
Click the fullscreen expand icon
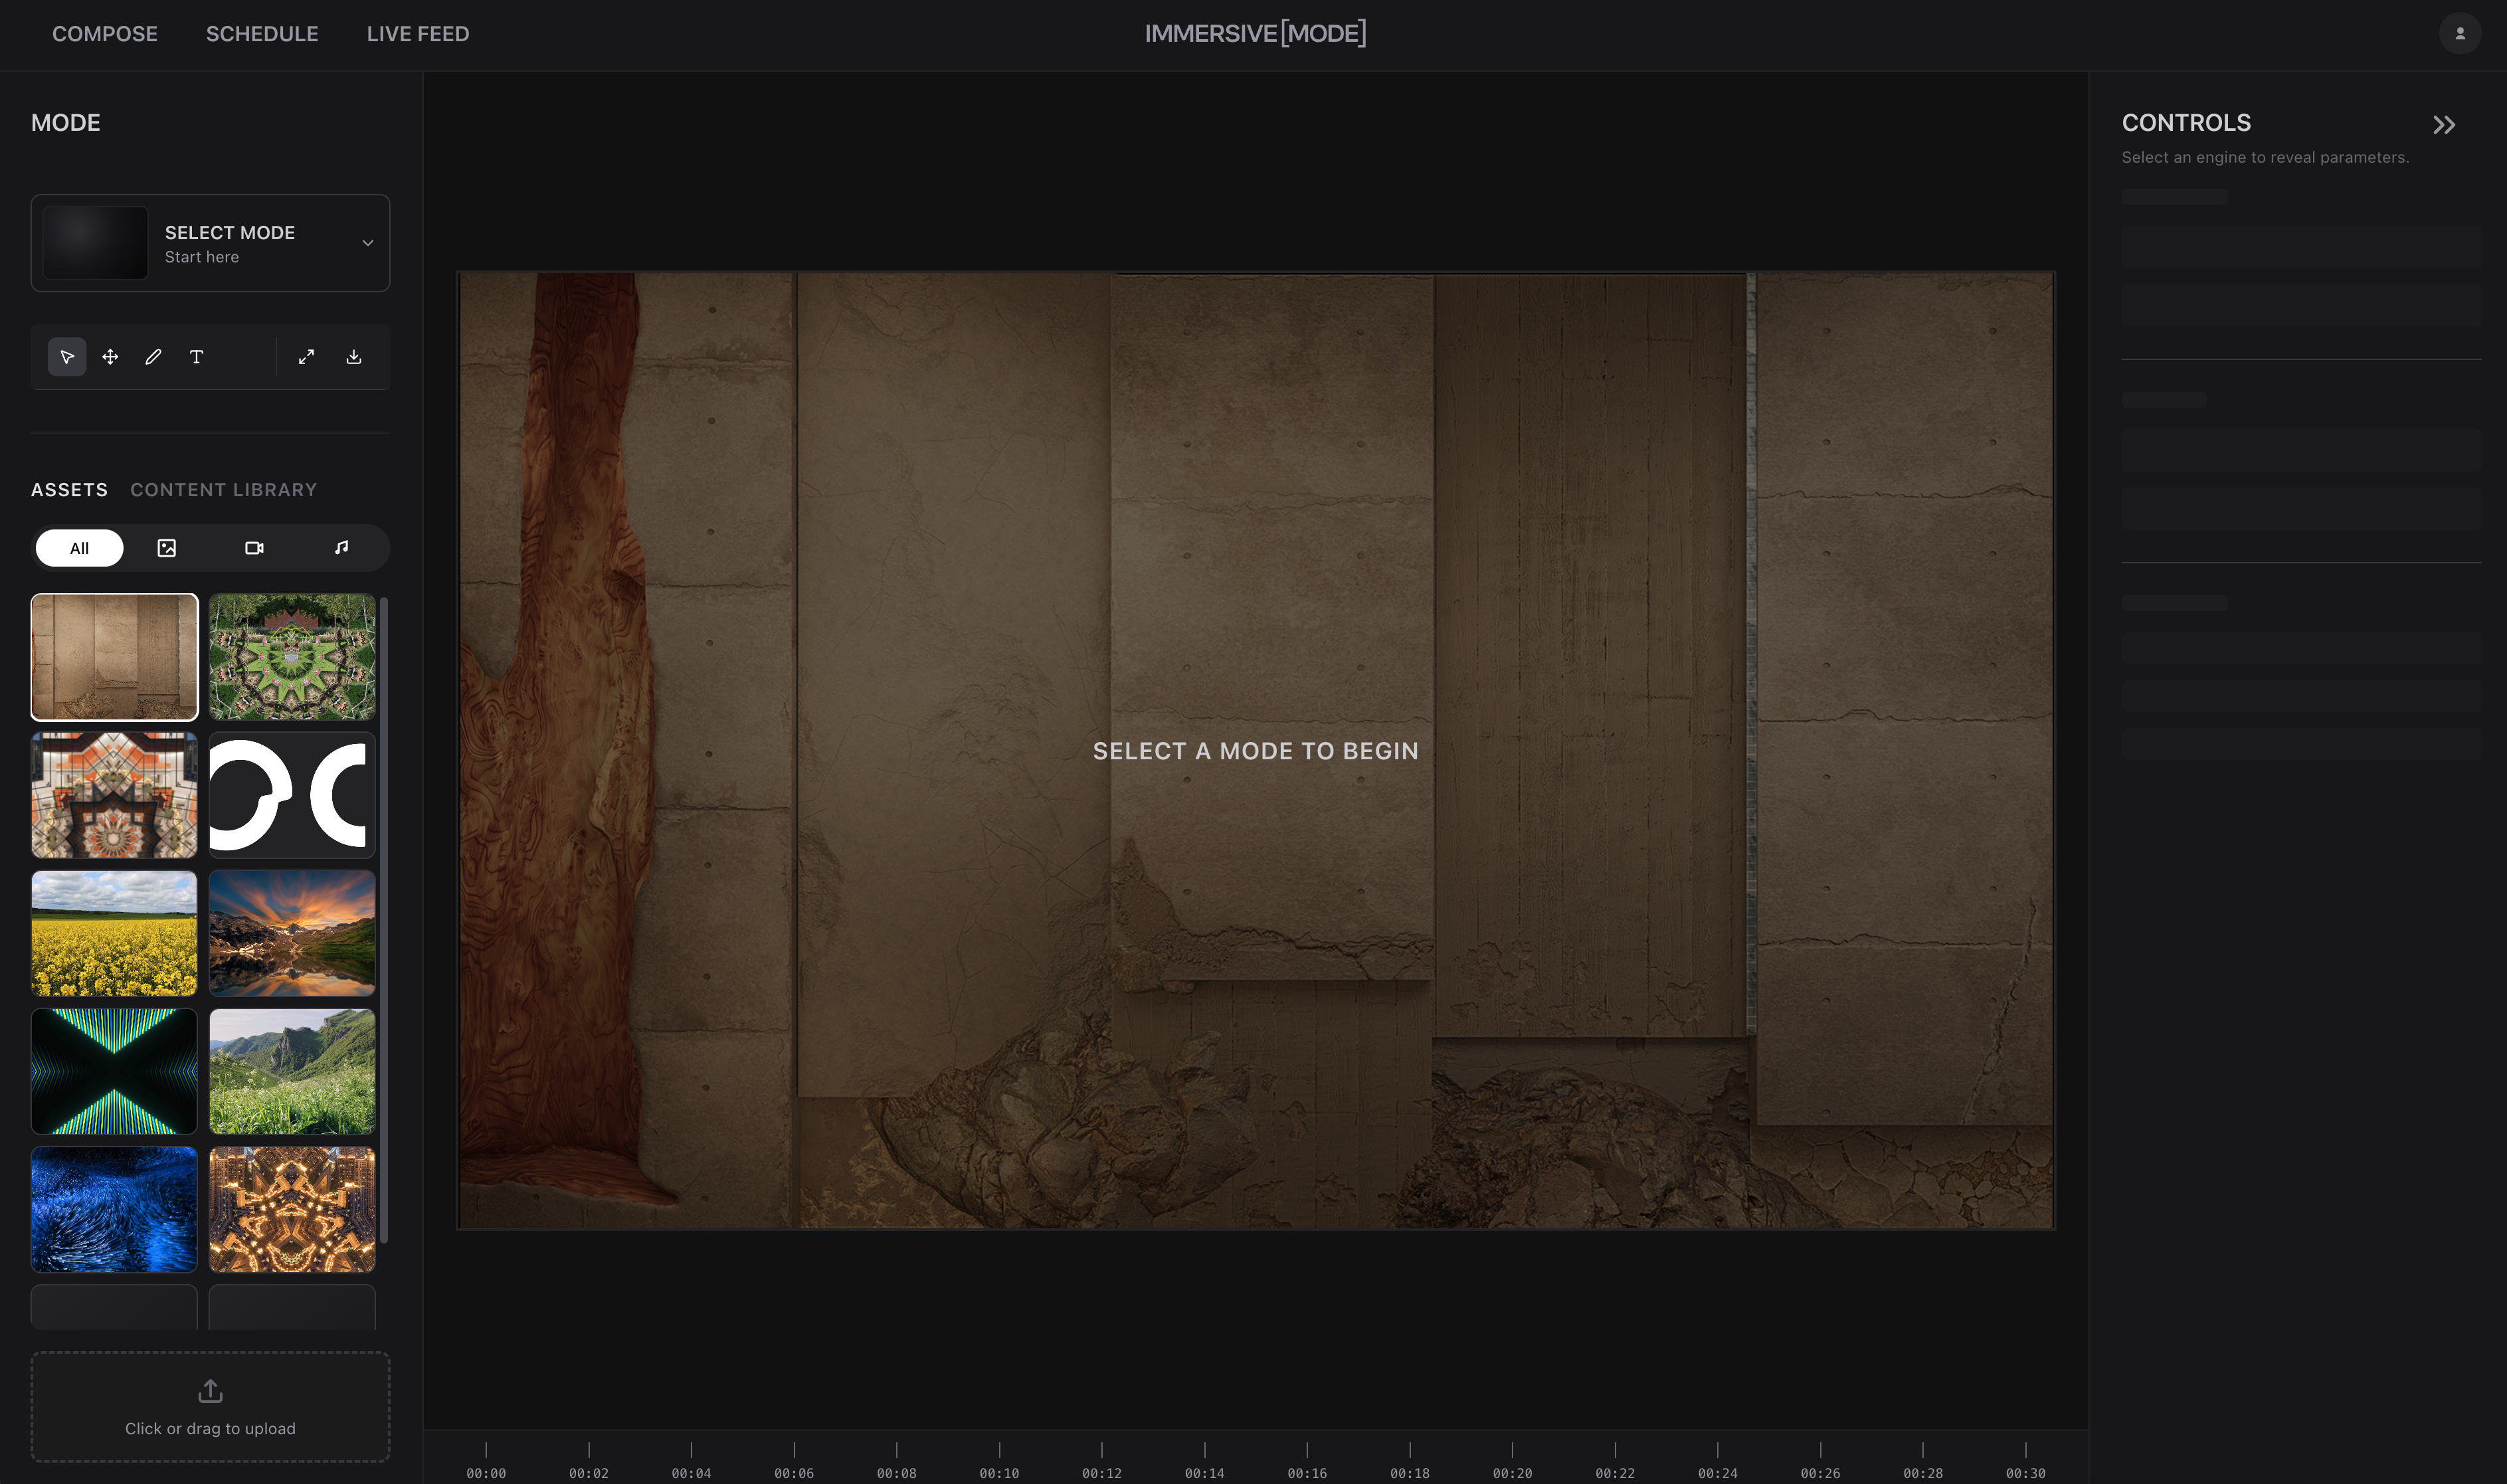coord(306,357)
